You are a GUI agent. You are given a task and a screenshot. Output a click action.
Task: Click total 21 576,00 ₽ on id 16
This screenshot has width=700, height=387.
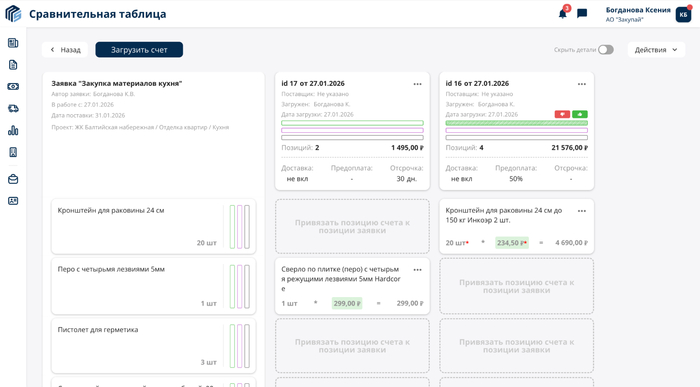570,148
